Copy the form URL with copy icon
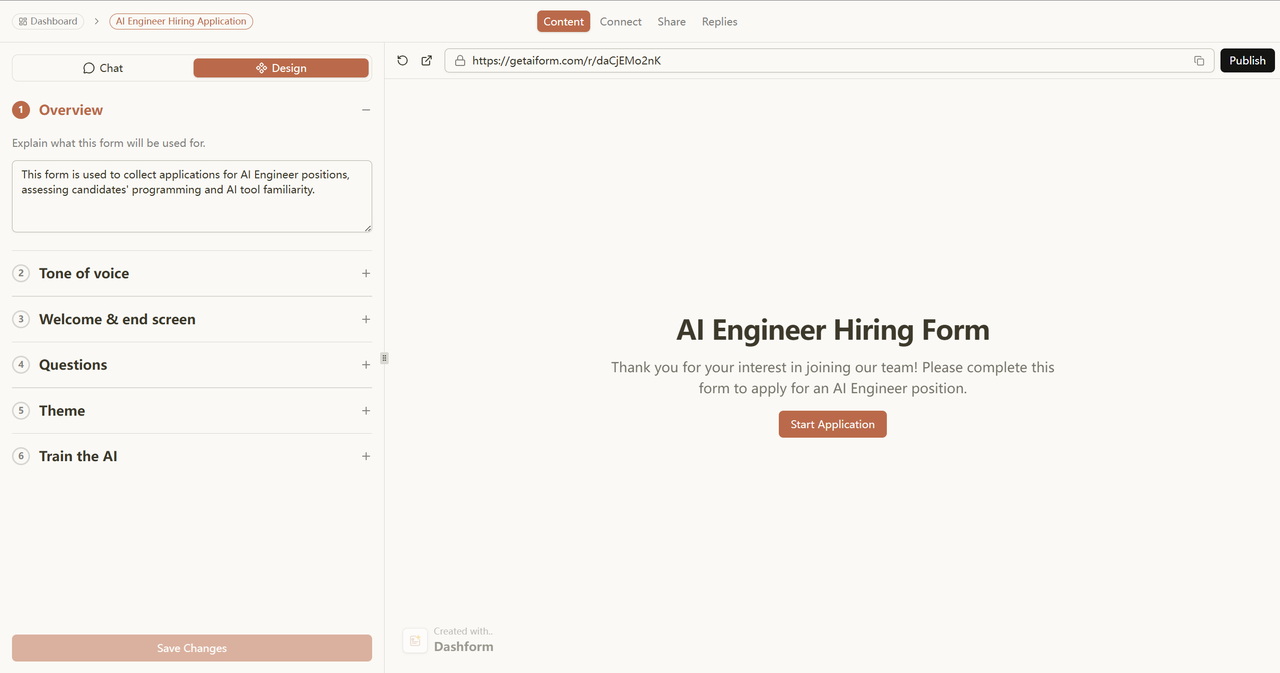The width and height of the screenshot is (1280, 673). (x=1199, y=61)
